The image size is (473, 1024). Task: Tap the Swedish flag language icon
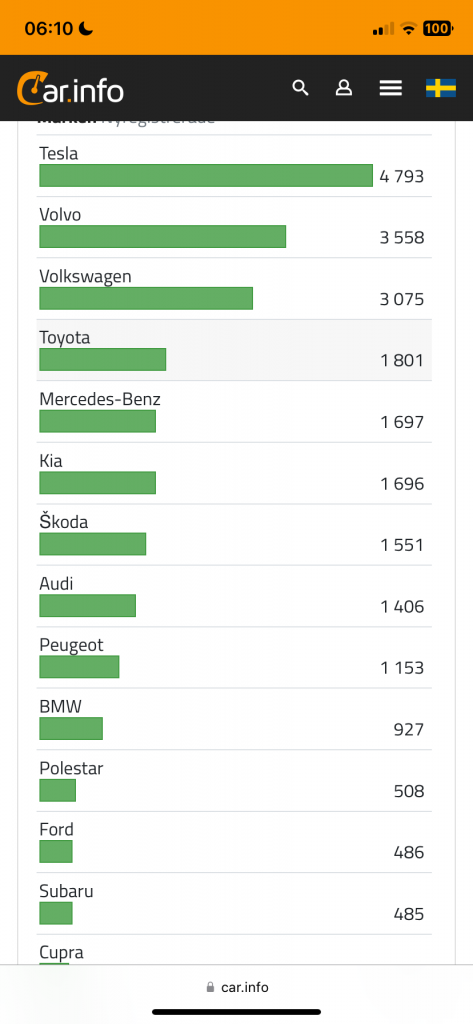pyautogui.click(x=441, y=88)
